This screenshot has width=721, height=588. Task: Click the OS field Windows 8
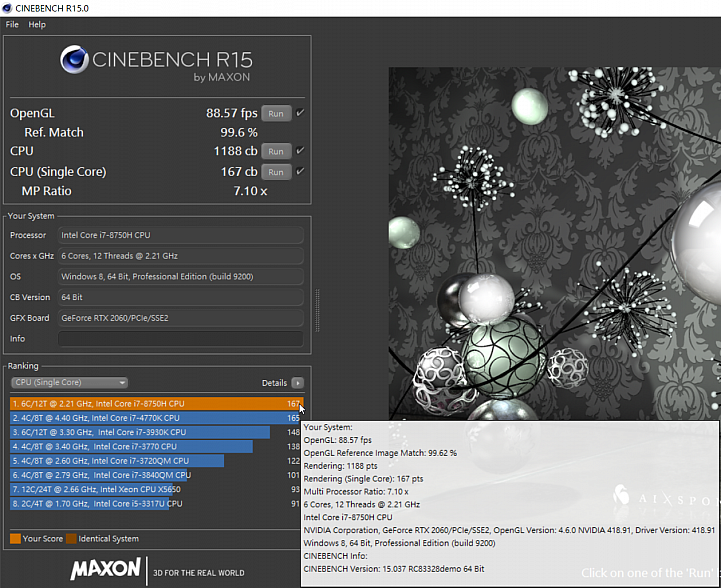click(x=180, y=276)
